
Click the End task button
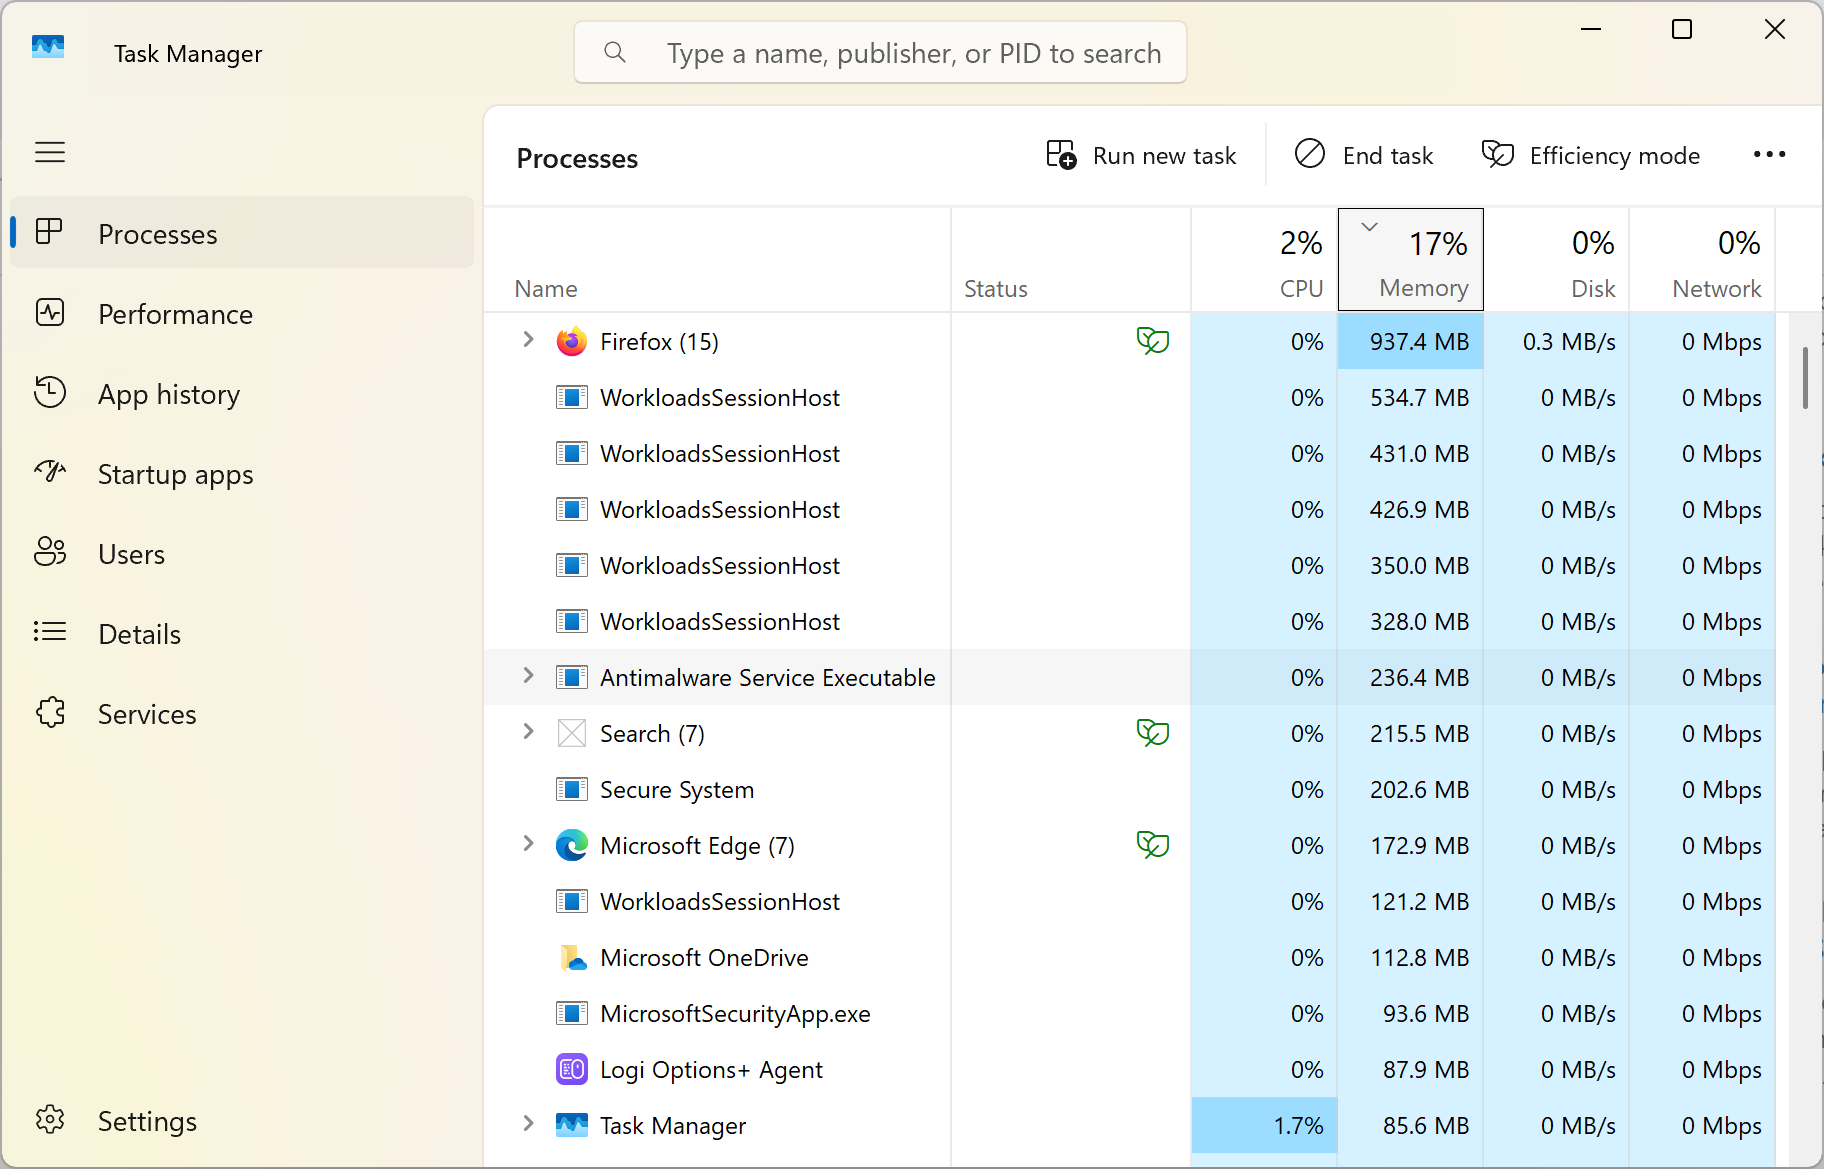(x=1364, y=155)
